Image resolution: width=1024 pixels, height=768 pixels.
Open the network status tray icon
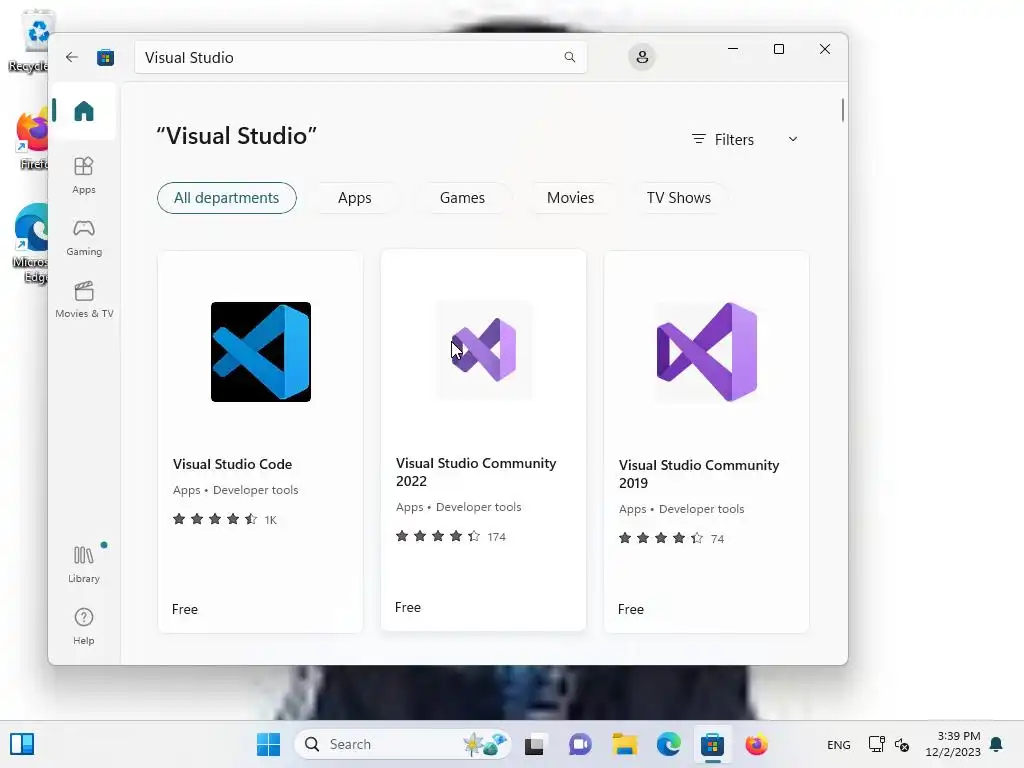pyautogui.click(x=876, y=744)
